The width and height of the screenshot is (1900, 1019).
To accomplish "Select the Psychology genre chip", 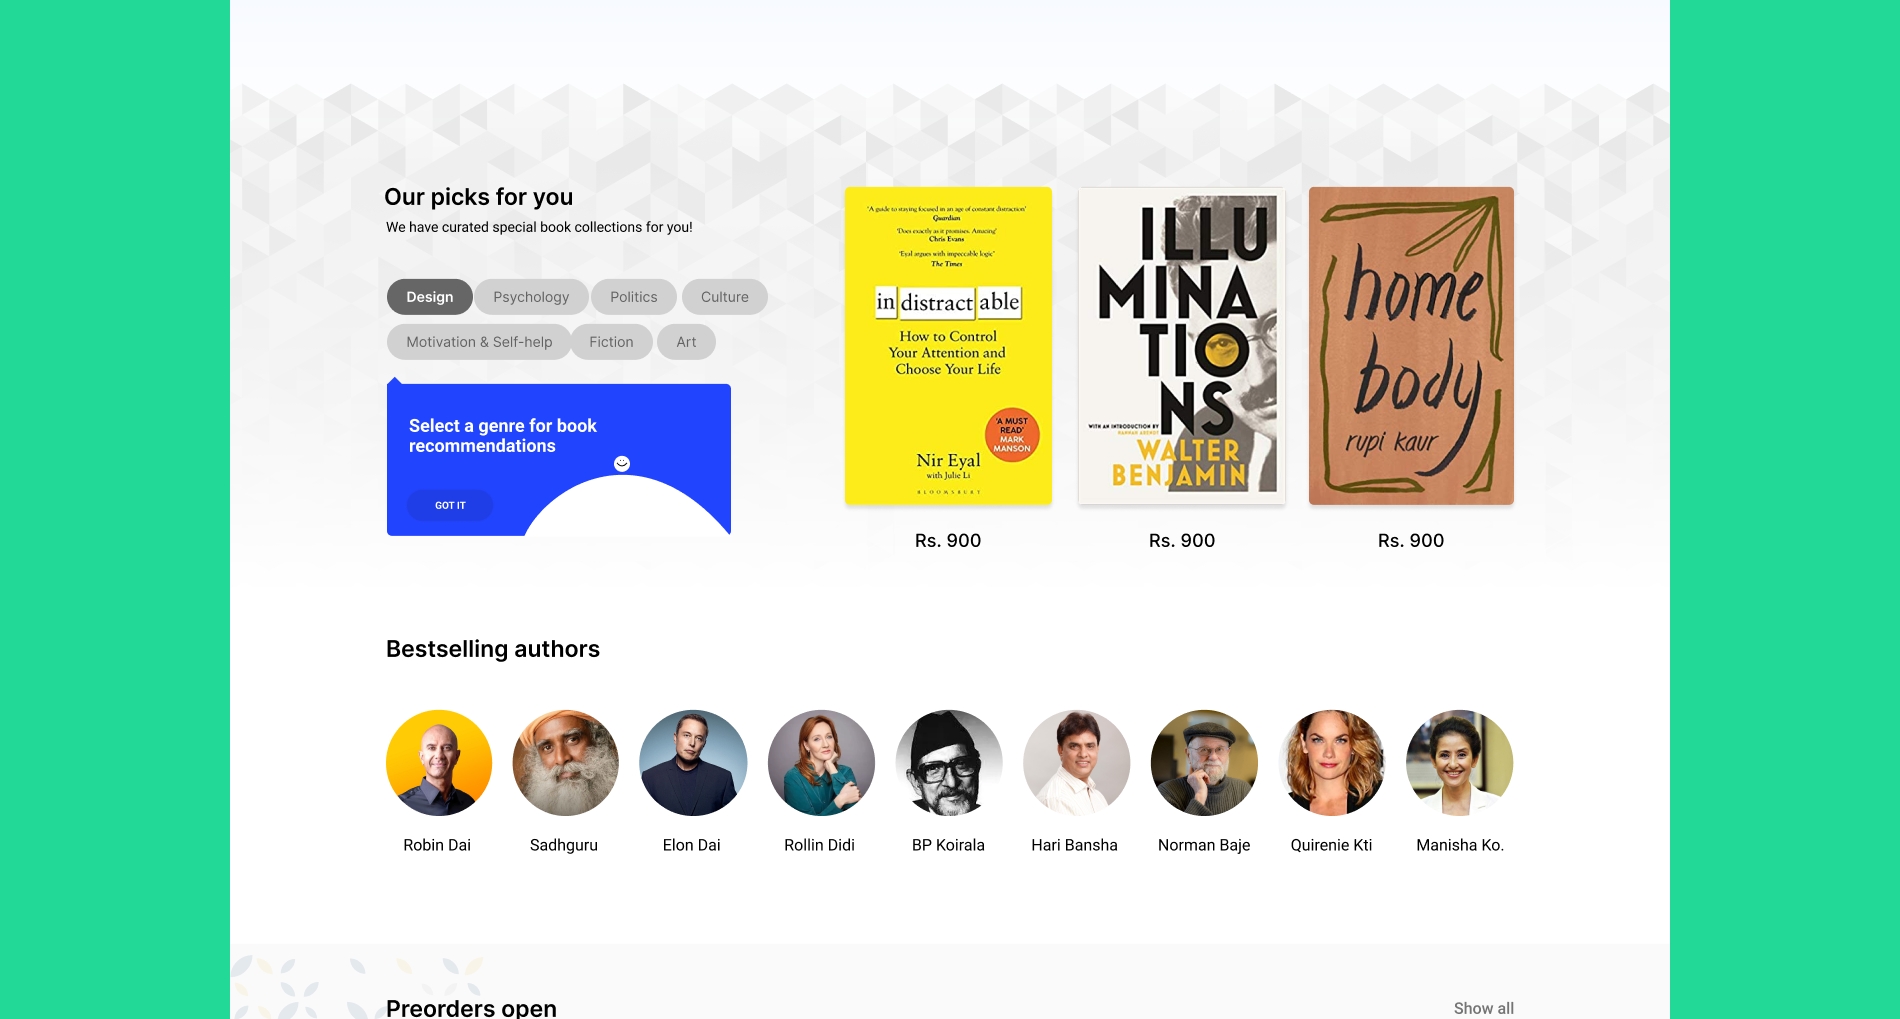I will (531, 297).
